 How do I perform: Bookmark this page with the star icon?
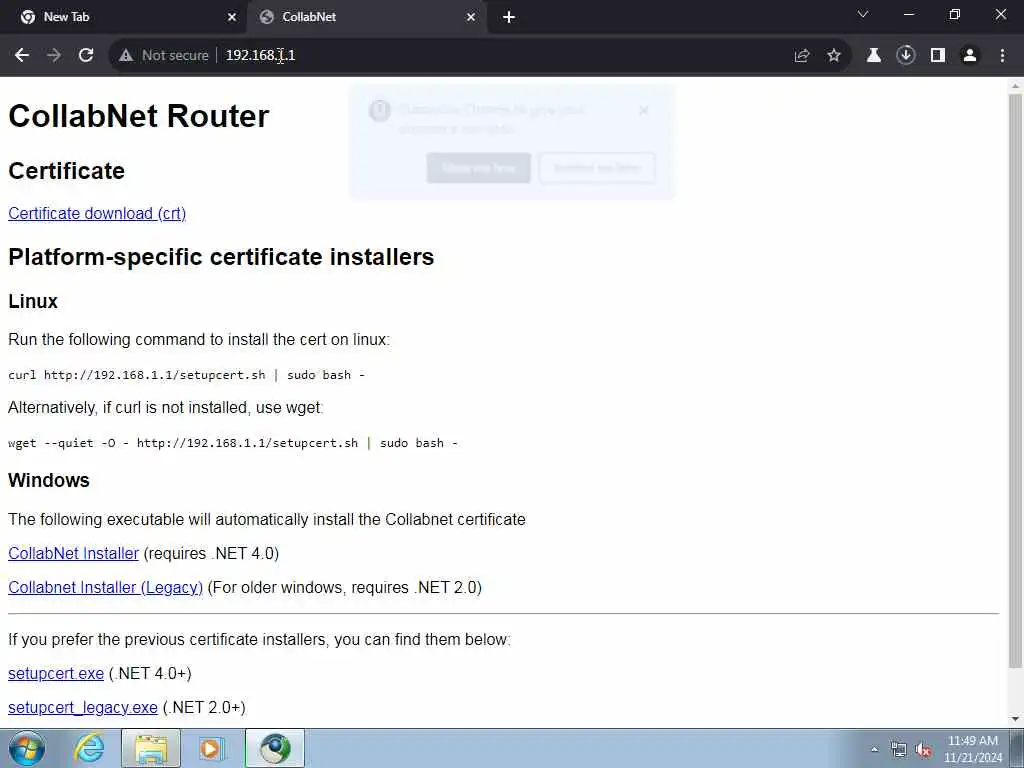pyautogui.click(x=834, y=56)
